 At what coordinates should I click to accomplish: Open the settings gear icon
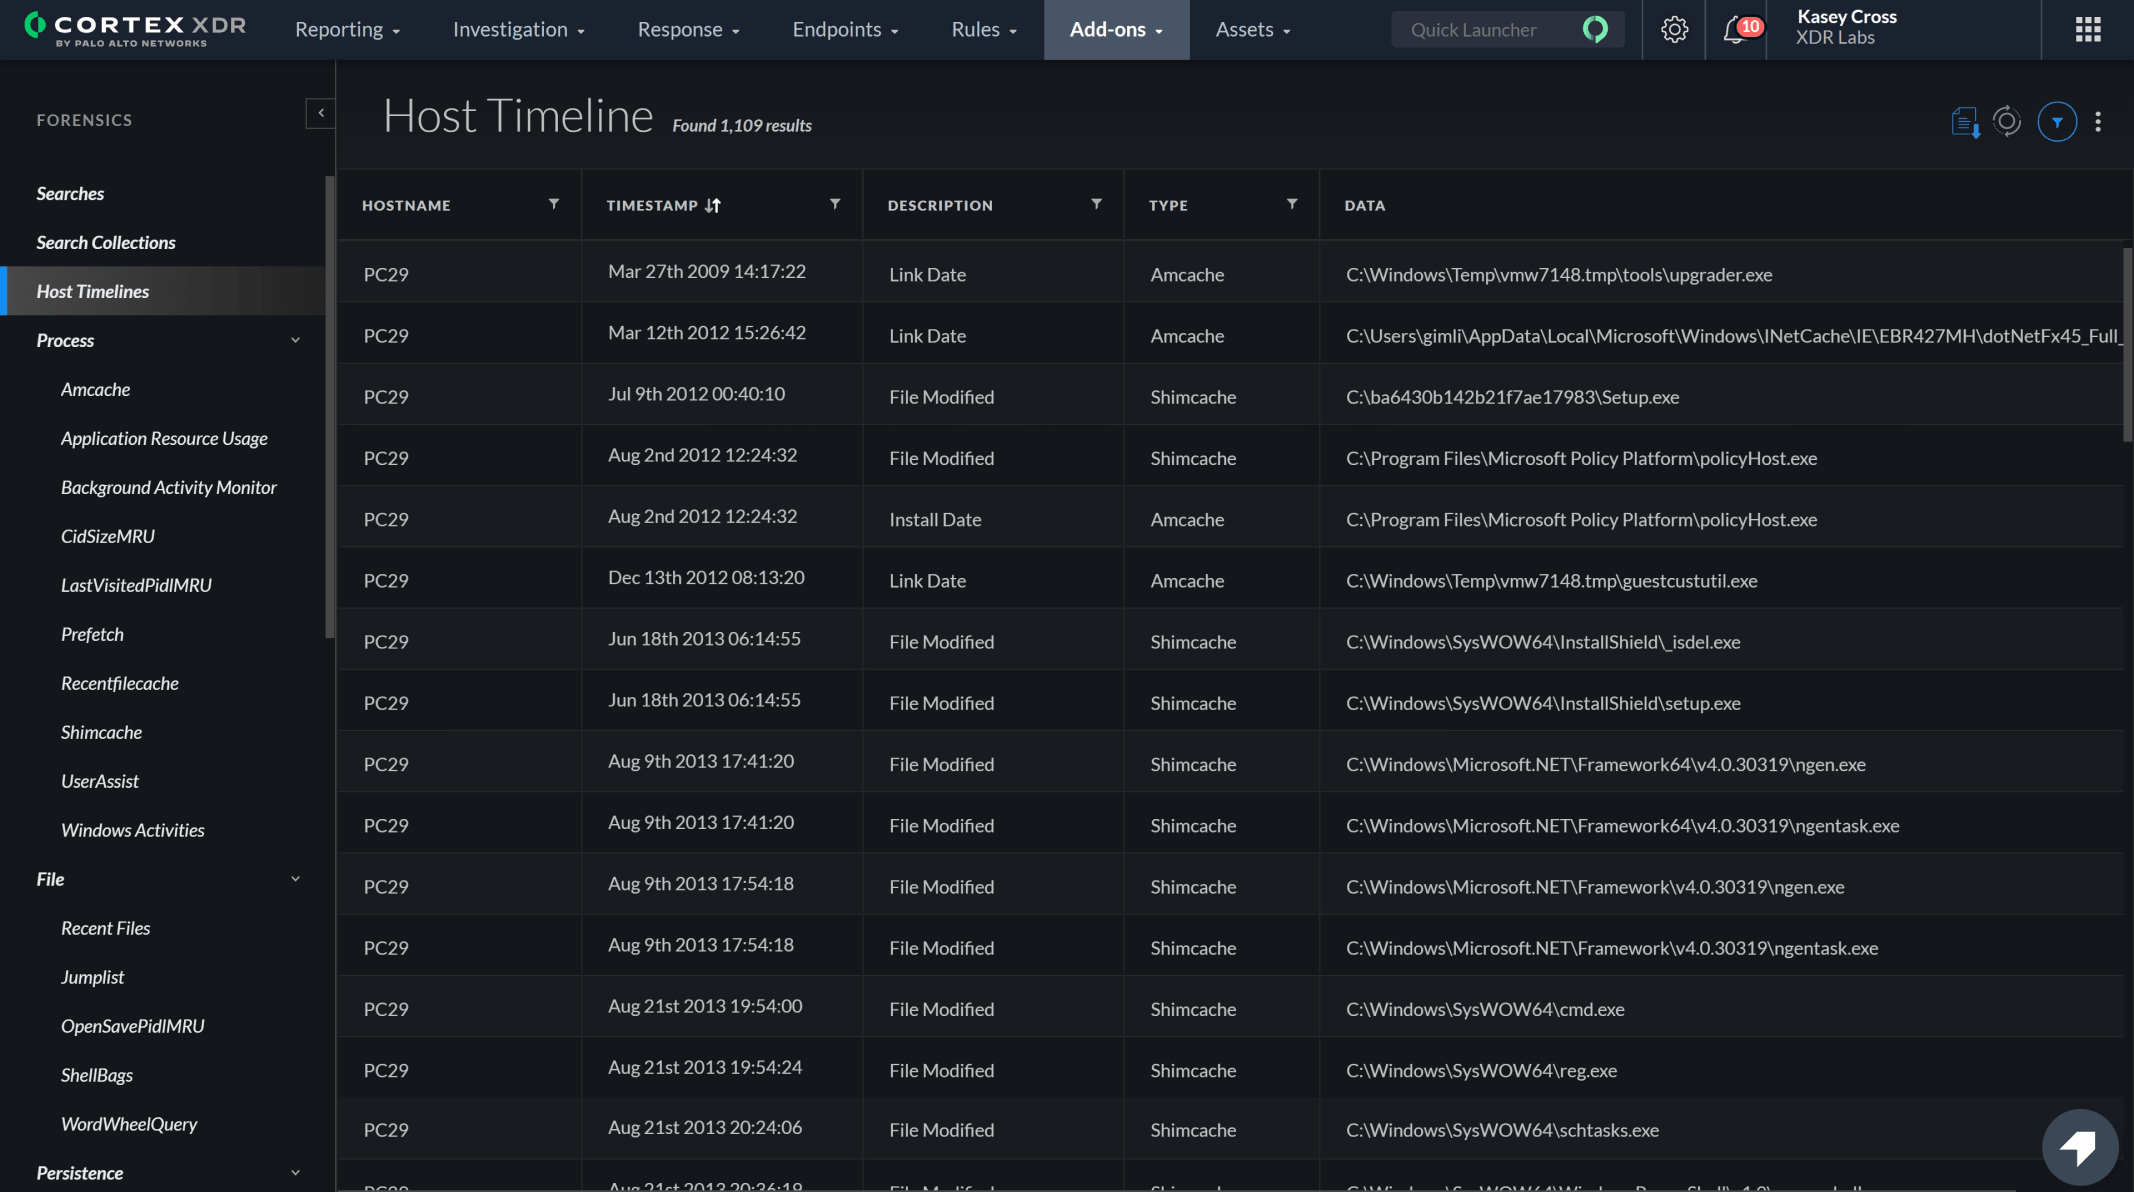point(1674,30)
